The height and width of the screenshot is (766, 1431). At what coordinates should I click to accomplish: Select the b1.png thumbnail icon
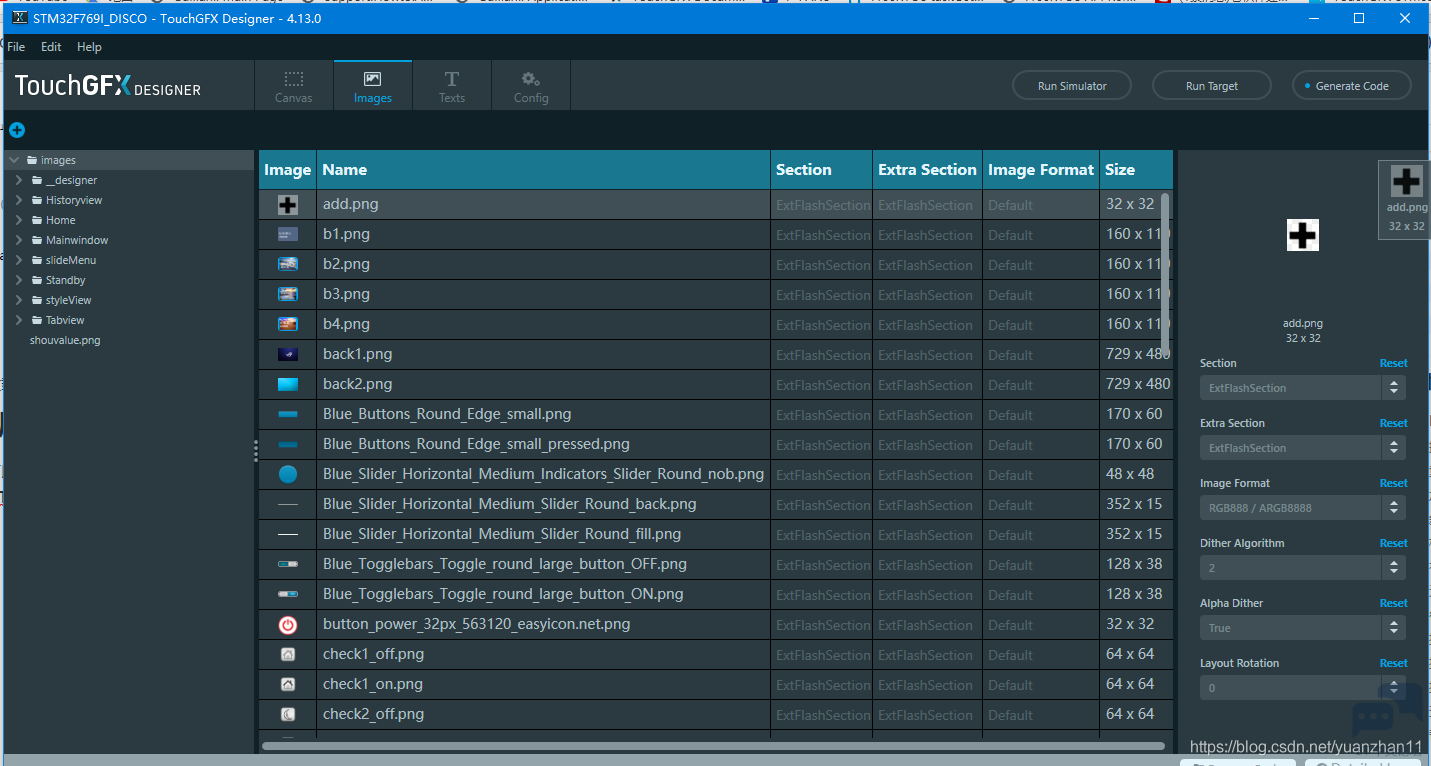288,234
